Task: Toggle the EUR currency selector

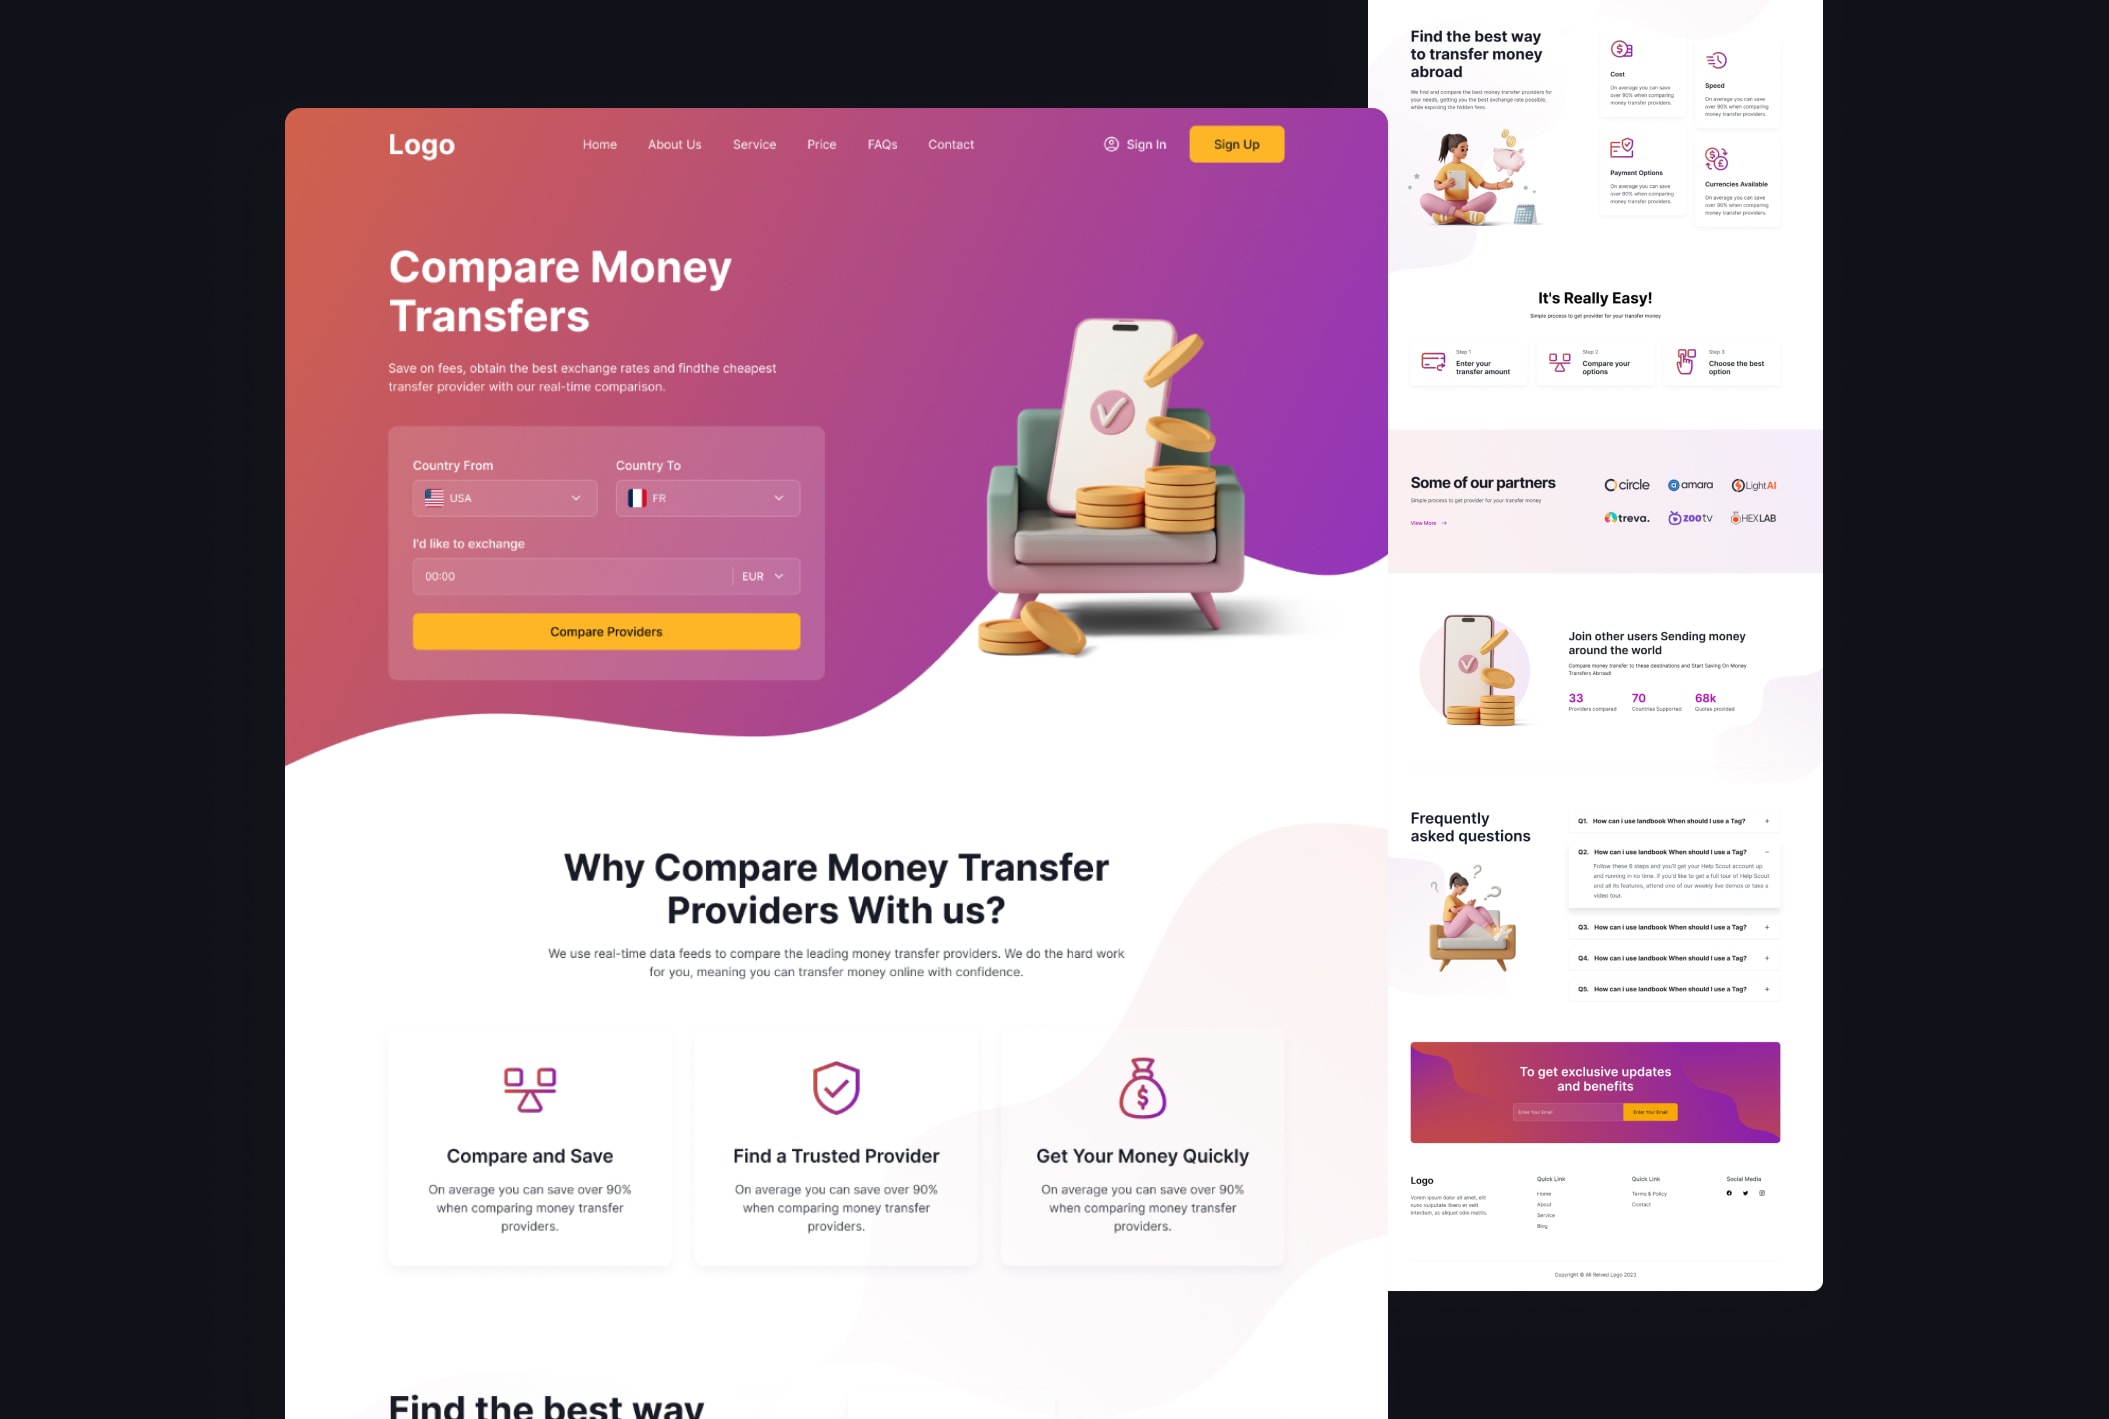Action: [765, 575]
